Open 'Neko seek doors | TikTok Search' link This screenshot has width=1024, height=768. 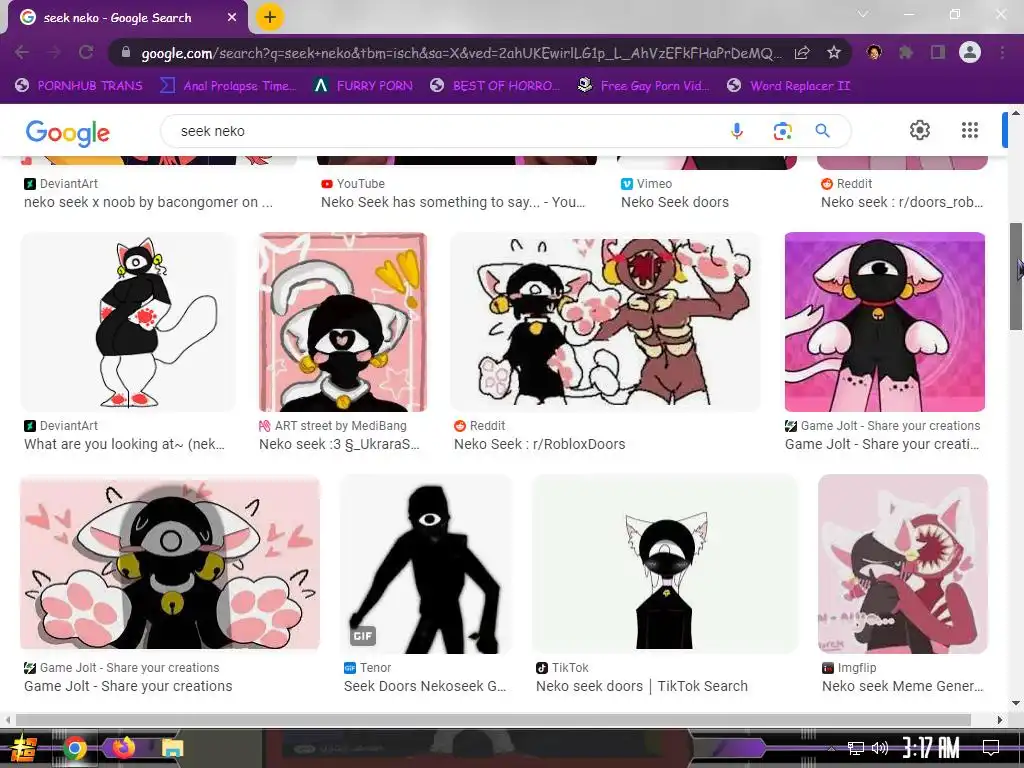tap(642, 686)
